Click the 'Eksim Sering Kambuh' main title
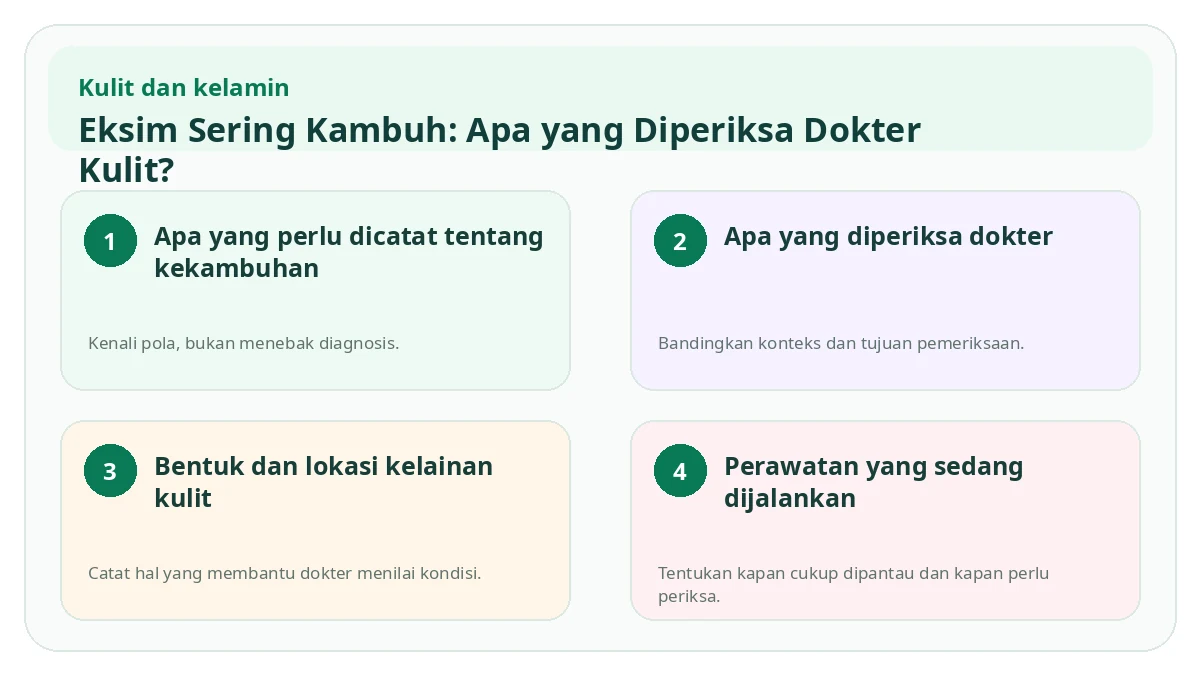This screenshot has height=675, width=1200. click(500, 150)
